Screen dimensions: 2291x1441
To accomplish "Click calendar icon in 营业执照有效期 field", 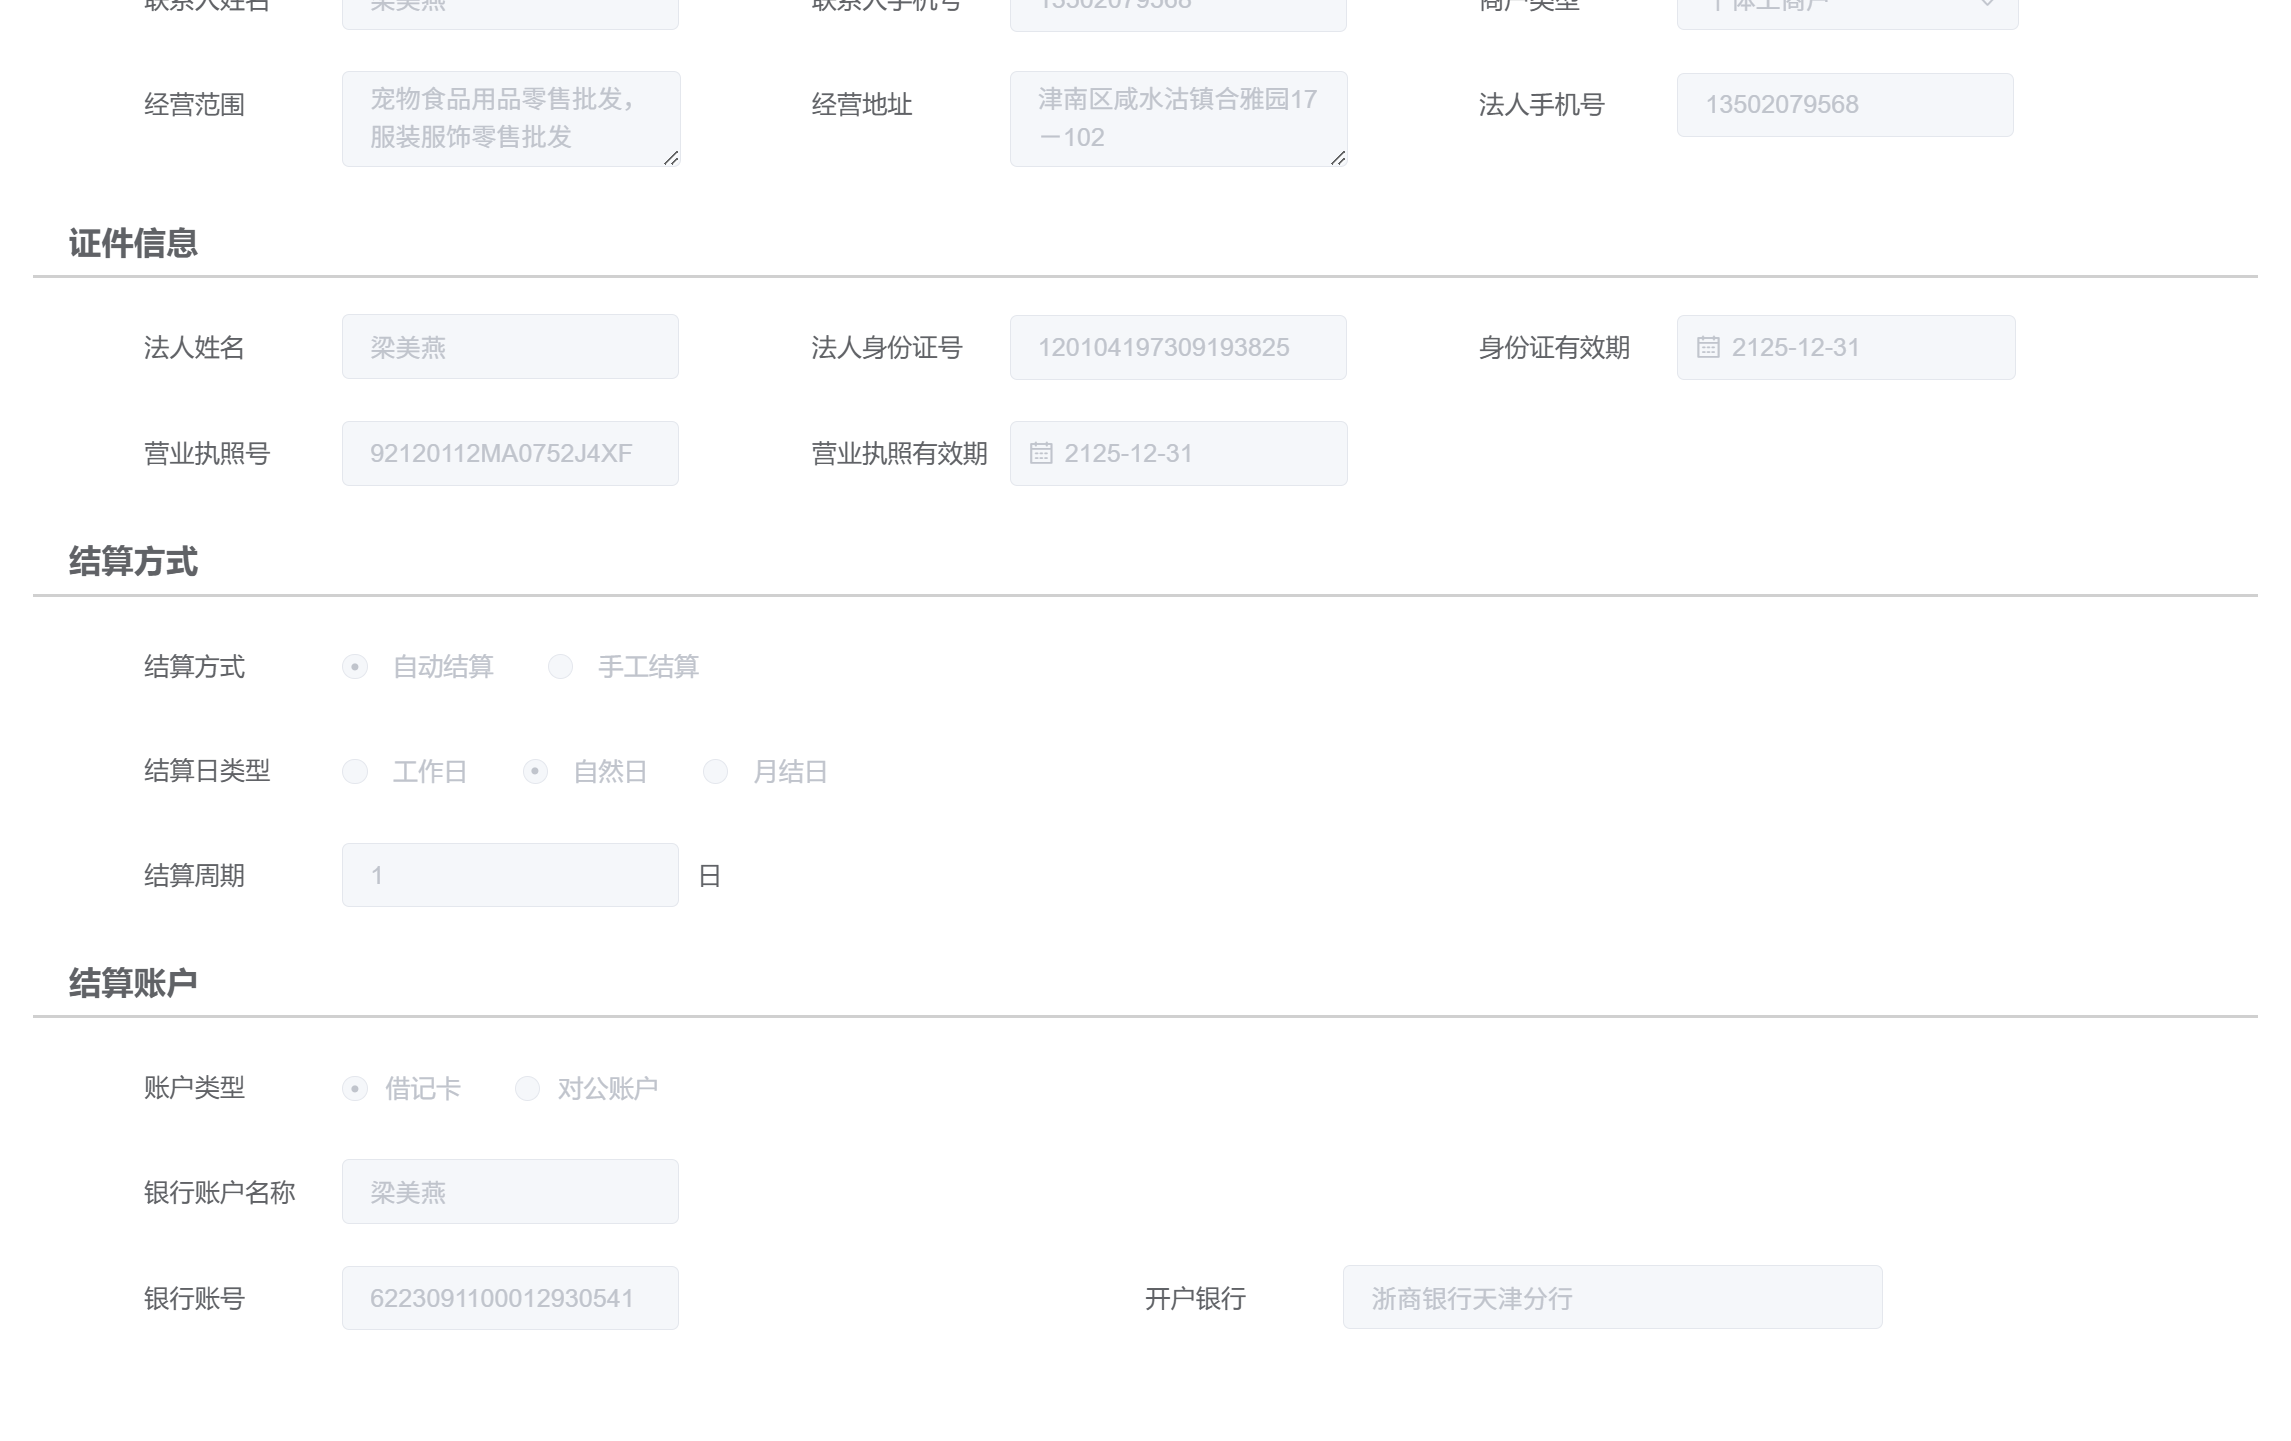I will click(x=1041, y=454).
